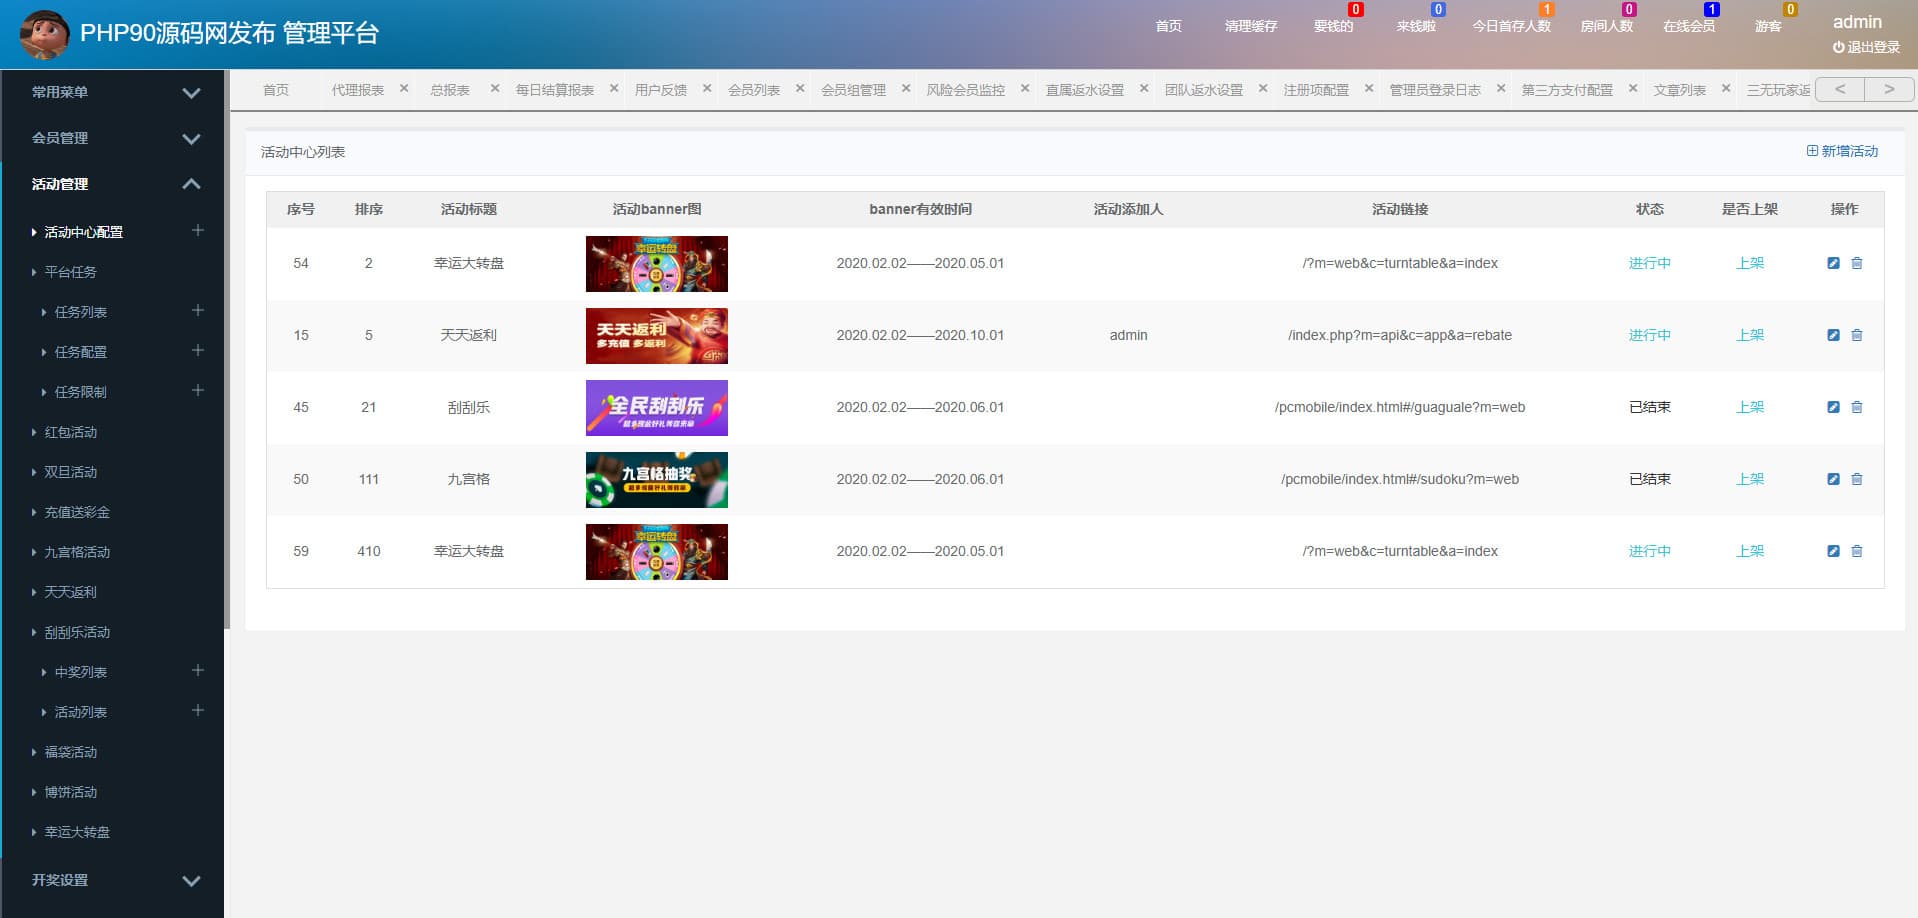1918x918 pixels.
Task: Switch to the 会员列表 tab
Action: point(753,90)
